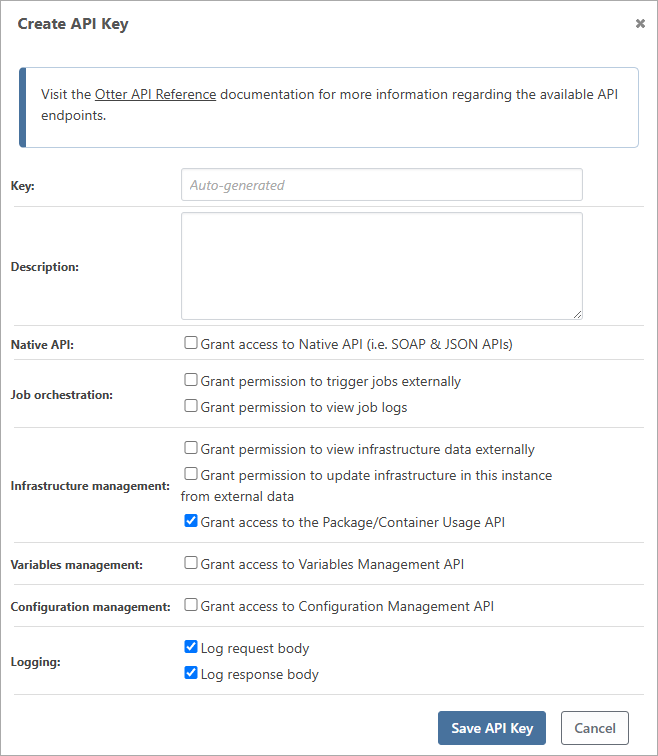The height and width of the screenshot is (756, 658).
Task: Grab the Description textarea resize handle
Action: pyautogui.click(x=577, y=314)
